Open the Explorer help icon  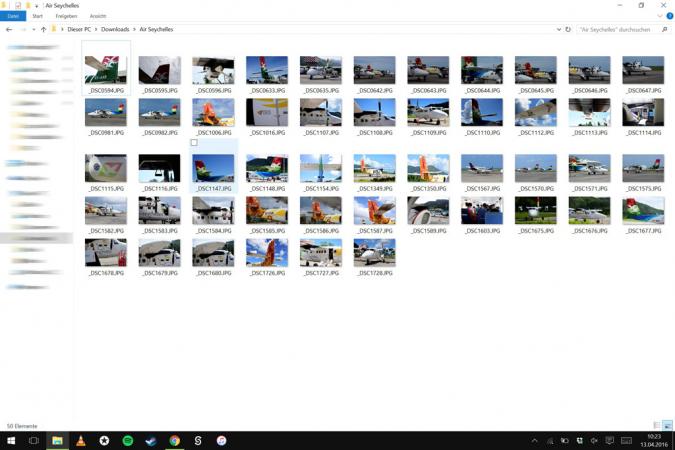(670, 16)
